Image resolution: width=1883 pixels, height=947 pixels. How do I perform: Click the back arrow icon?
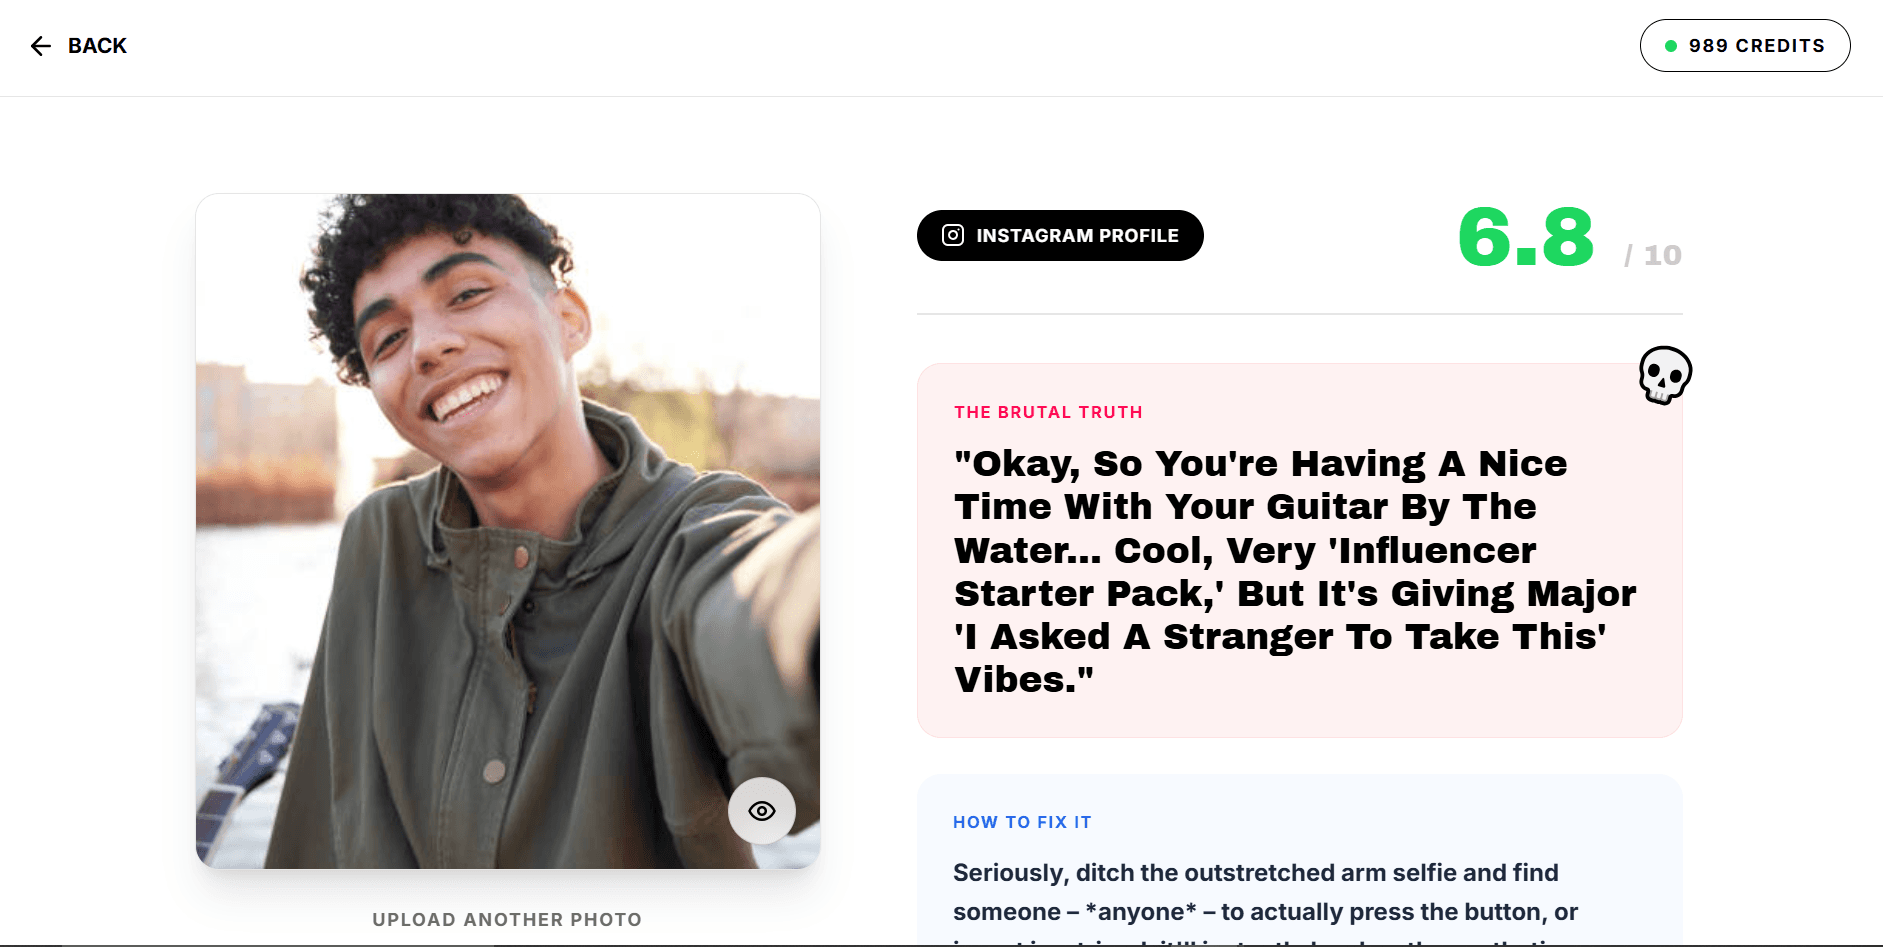tap(41, 46)
